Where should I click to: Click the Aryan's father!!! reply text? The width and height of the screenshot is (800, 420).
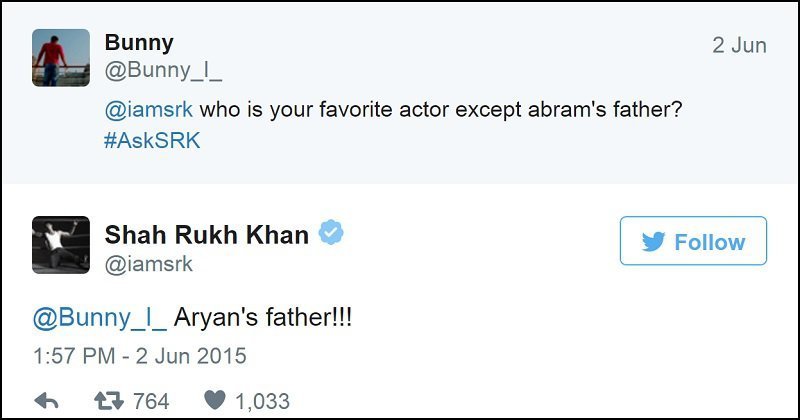pyautogui.click(x=263, y=317)
